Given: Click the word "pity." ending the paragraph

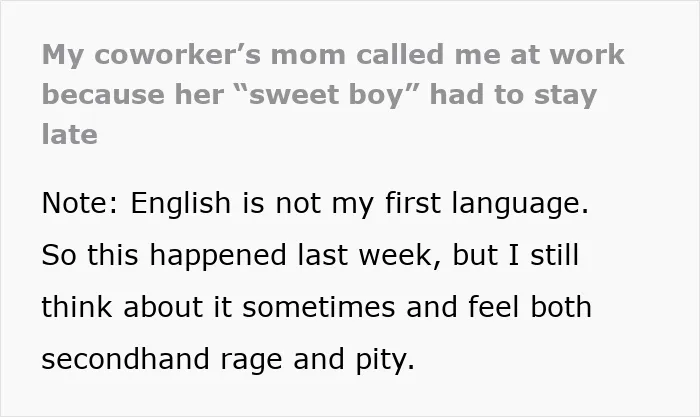Looking at the screenshot, I should 385,361.
